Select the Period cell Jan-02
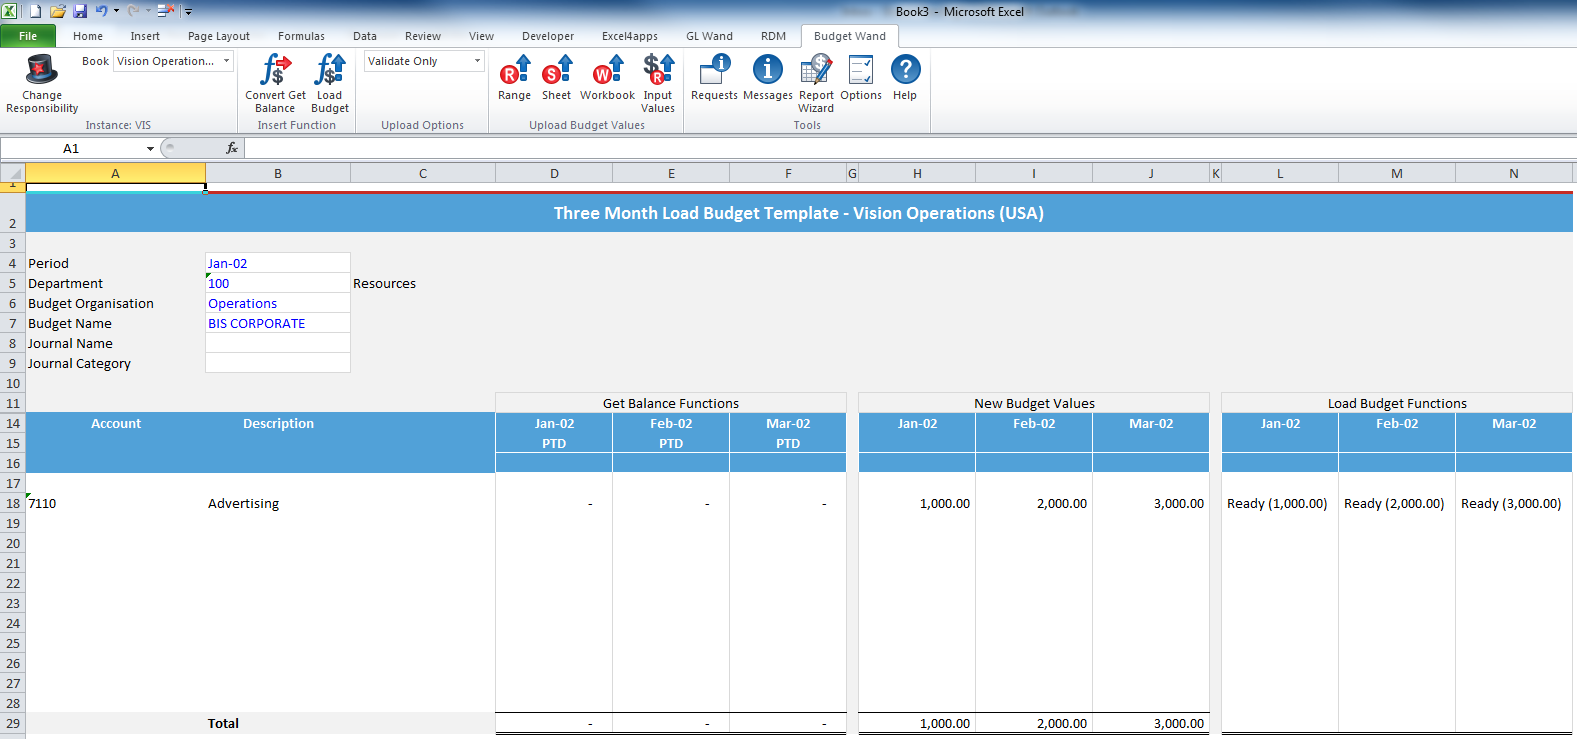Screen dimensions: 1577x739 [x=278, y=263]
